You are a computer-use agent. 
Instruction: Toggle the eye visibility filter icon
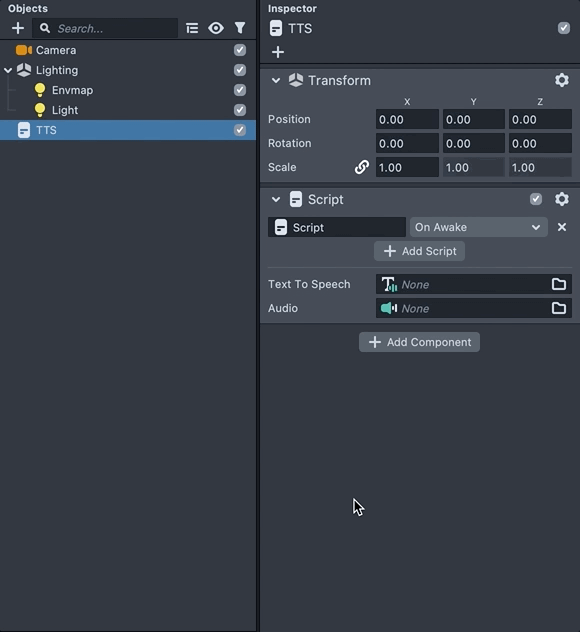[x=216, y=28]
